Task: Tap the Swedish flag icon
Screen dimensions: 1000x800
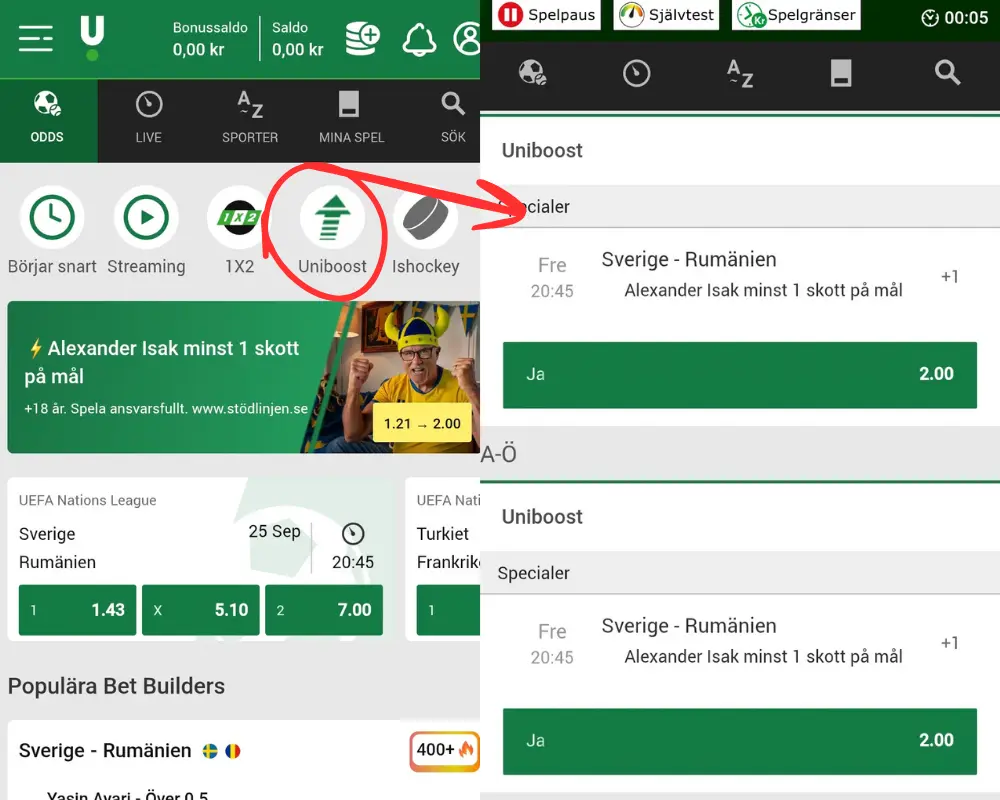Action: tap(210, 751)
